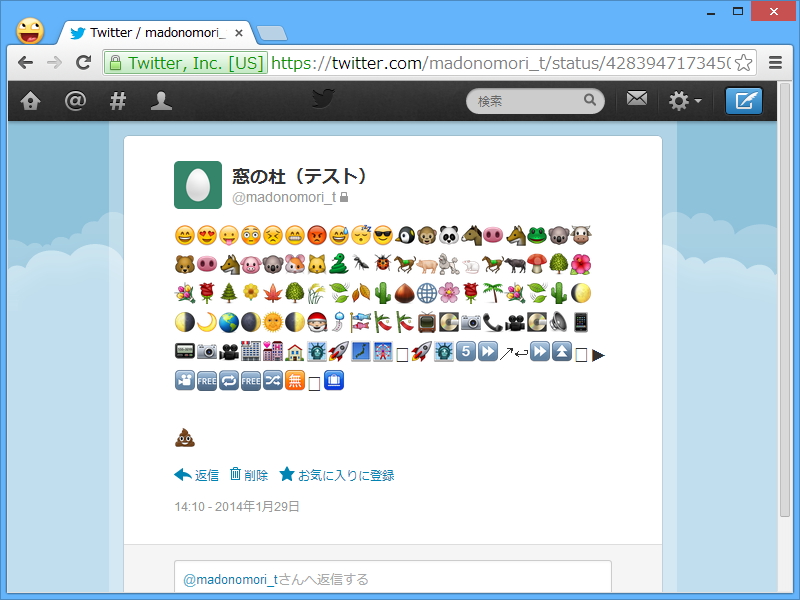Reload the page with the refresh icon
Image resolution: width=800 pixels, height=600 pixels.
pos(84,62)
